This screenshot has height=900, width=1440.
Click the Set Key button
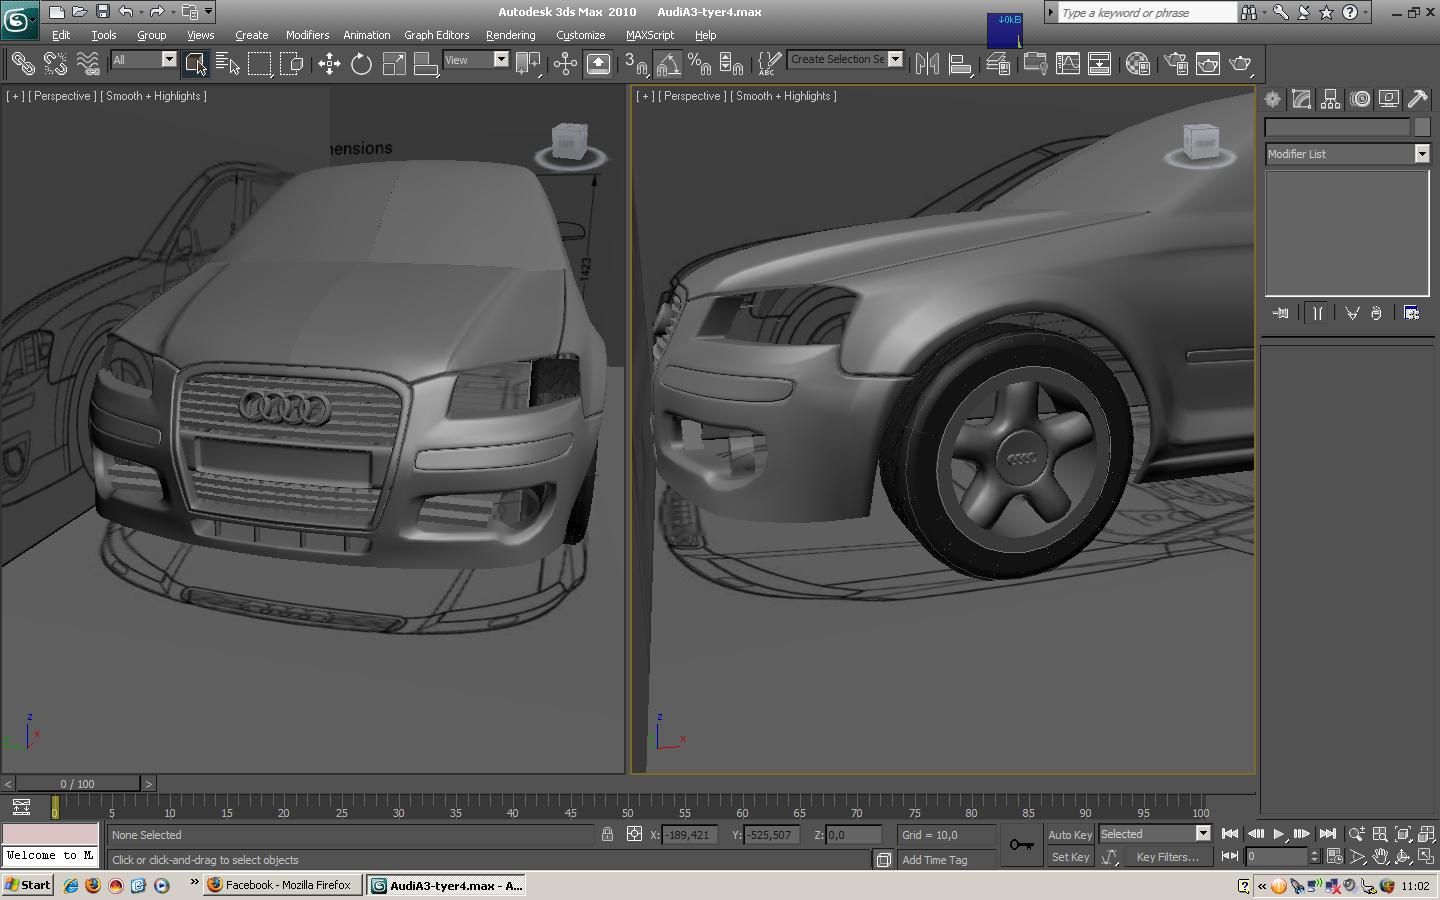click(1070, 857)
